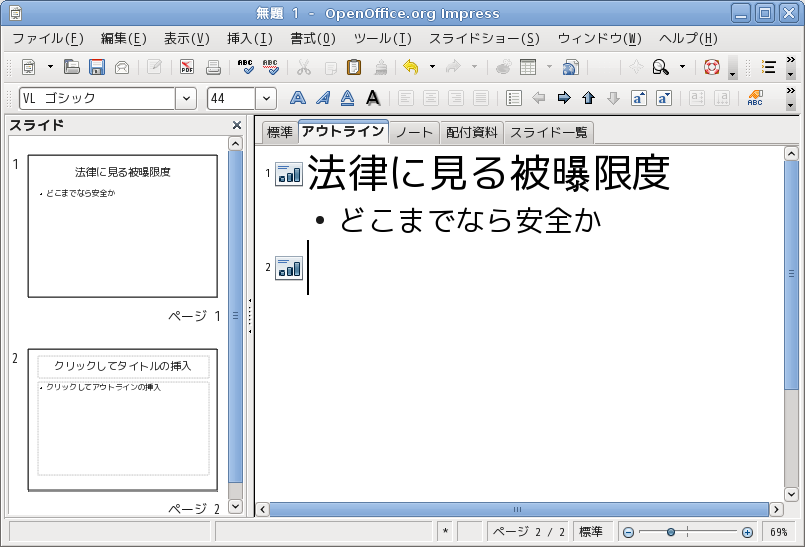Open the スライドショー menu
Screen dimensions: 805x547
point(484,39)
